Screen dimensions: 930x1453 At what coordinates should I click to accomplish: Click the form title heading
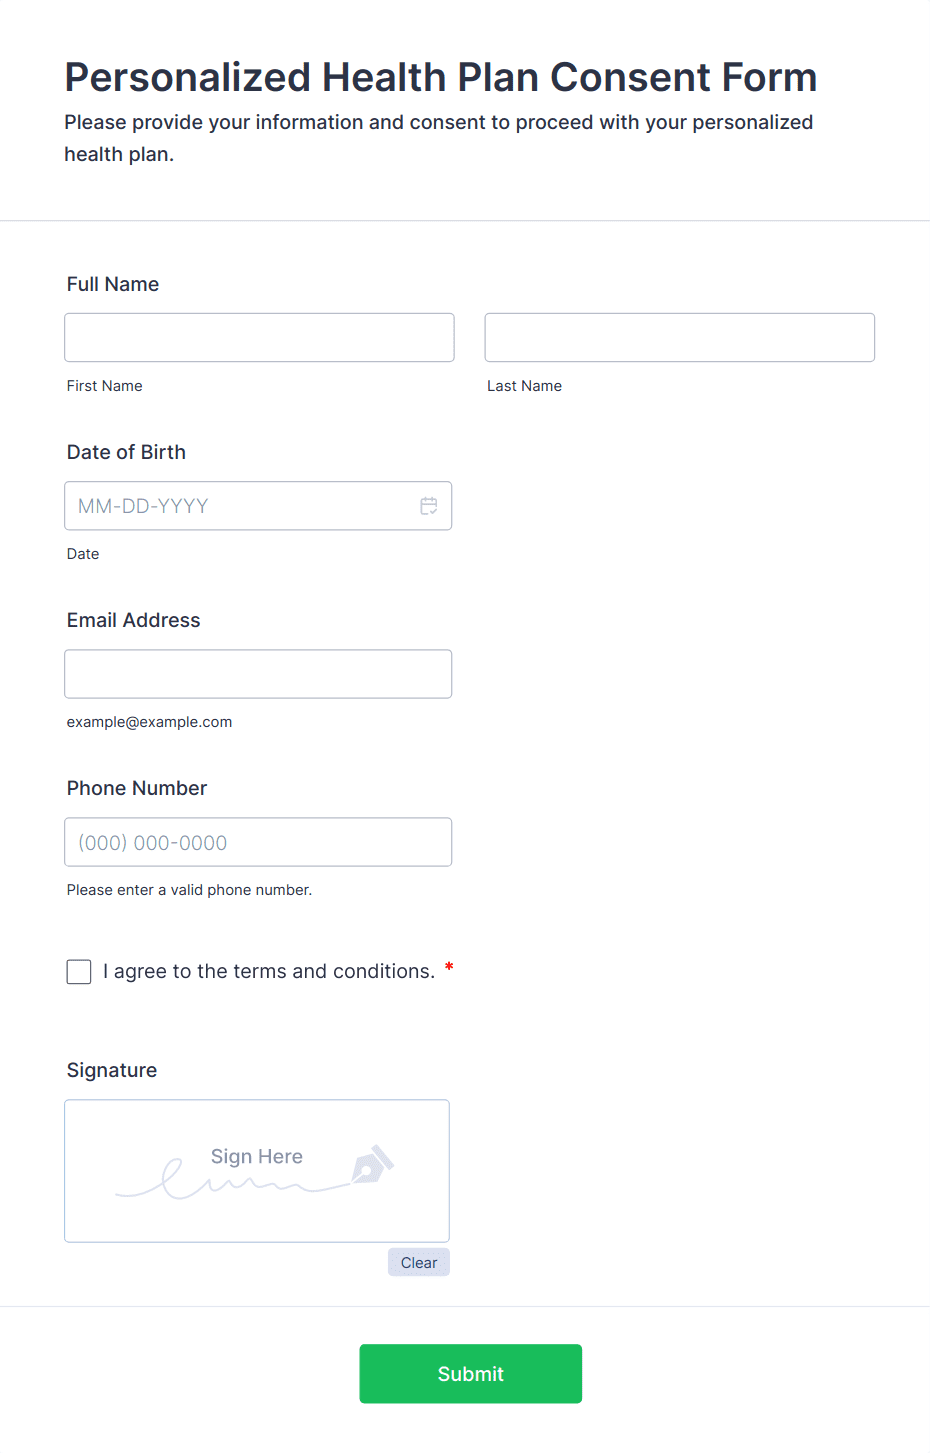click(441, 78)
